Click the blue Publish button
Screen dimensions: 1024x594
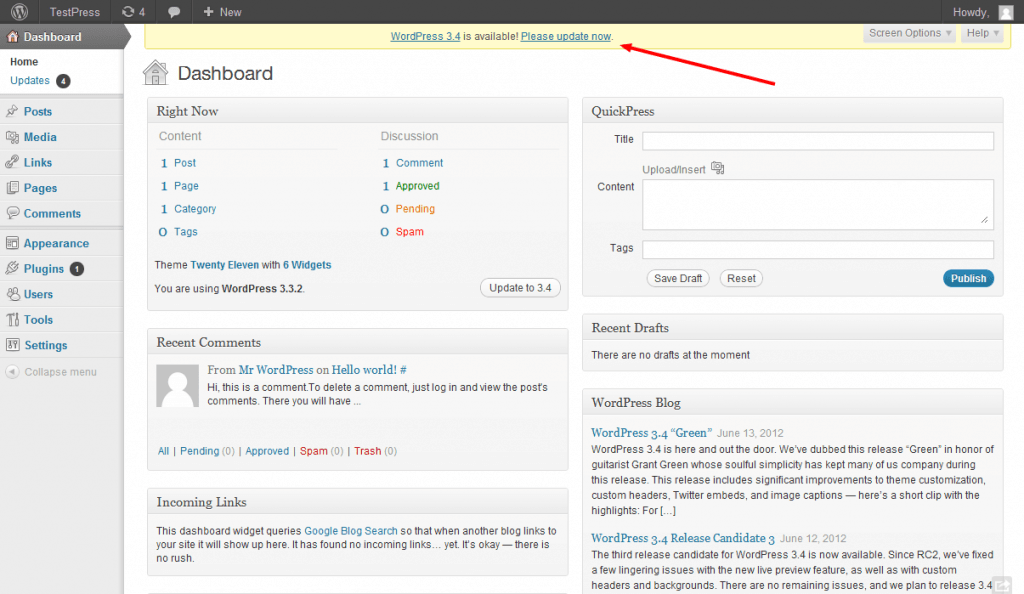968,278
